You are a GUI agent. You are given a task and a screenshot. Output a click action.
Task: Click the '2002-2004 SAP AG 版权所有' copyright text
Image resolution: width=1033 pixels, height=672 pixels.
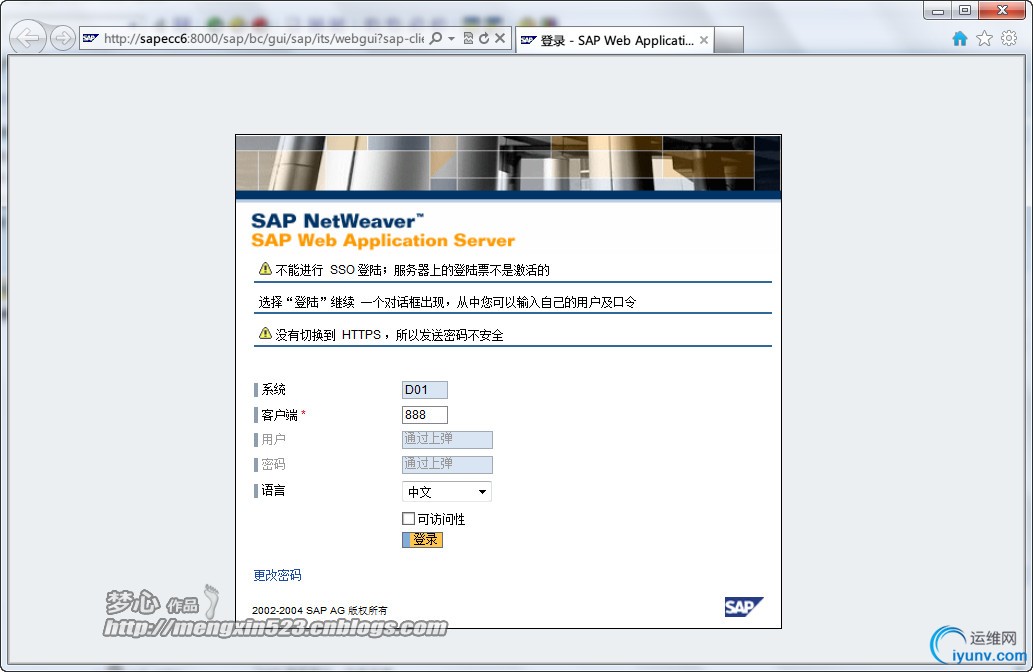pos(320,611)
